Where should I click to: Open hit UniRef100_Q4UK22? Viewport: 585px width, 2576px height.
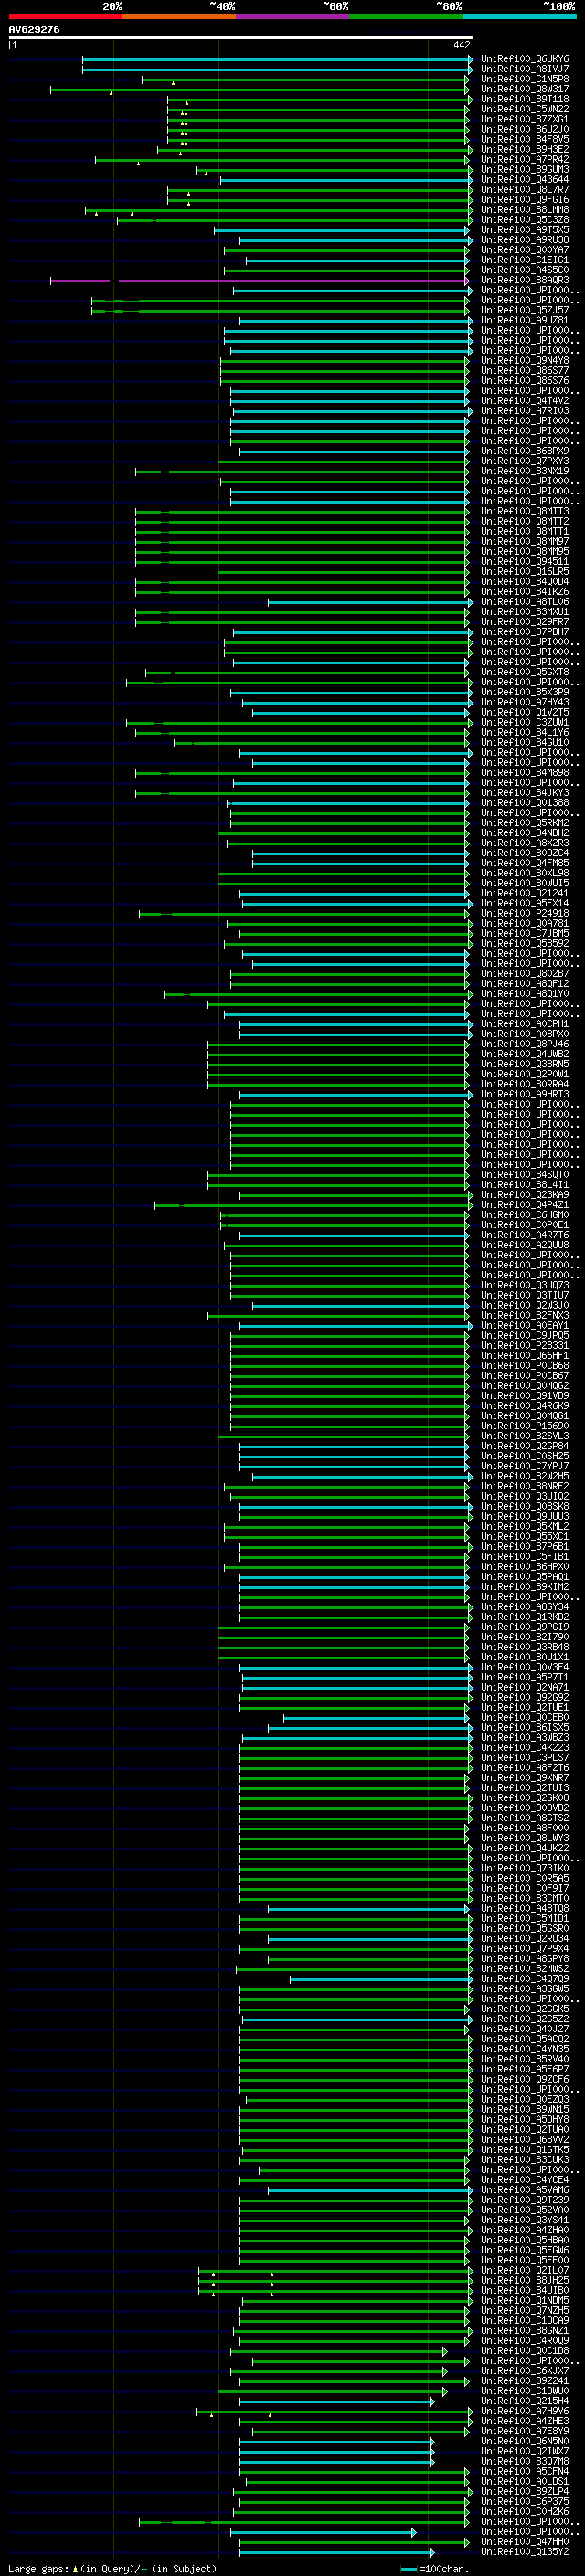click(525, 1848)
